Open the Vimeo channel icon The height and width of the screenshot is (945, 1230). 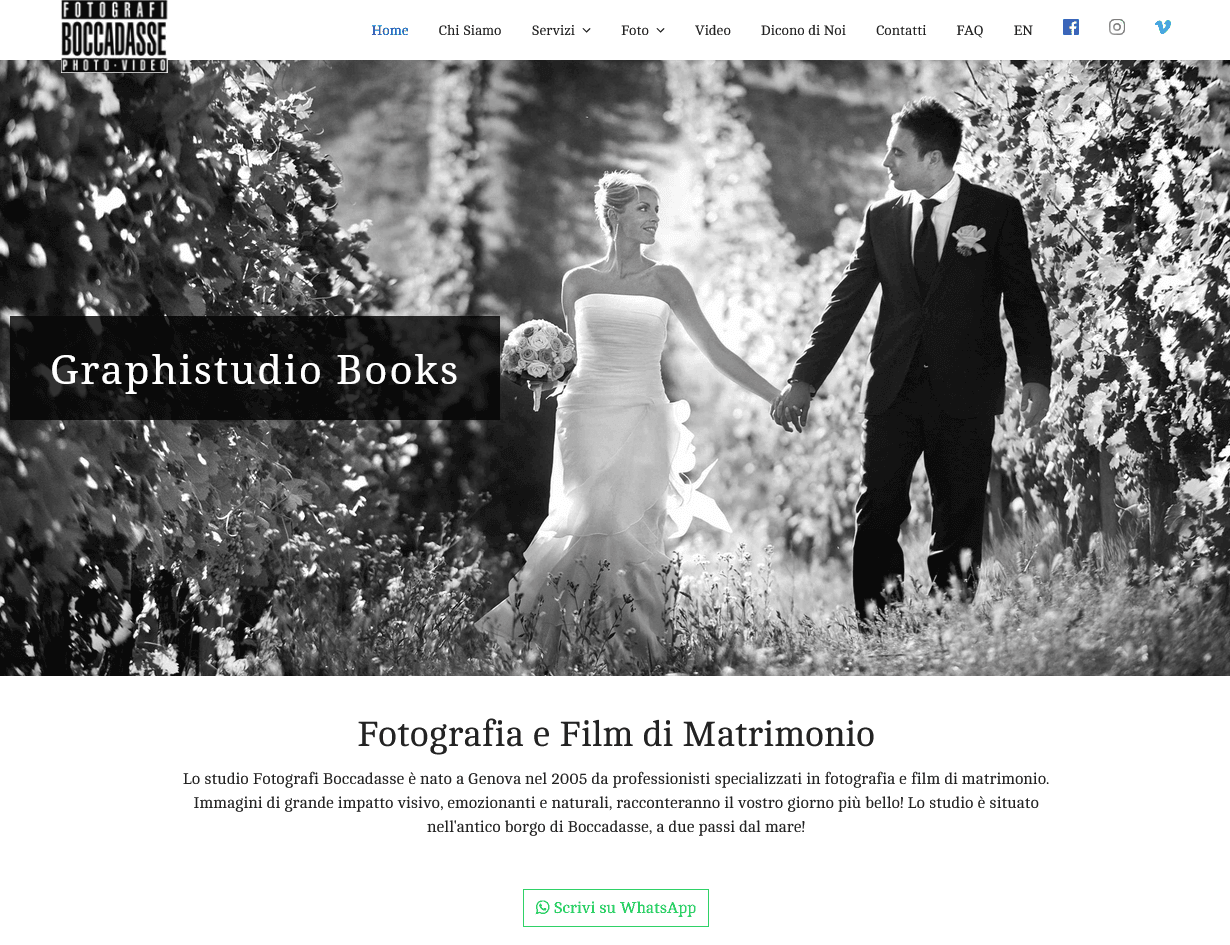pyautogui.click(x=1163, y=27)
